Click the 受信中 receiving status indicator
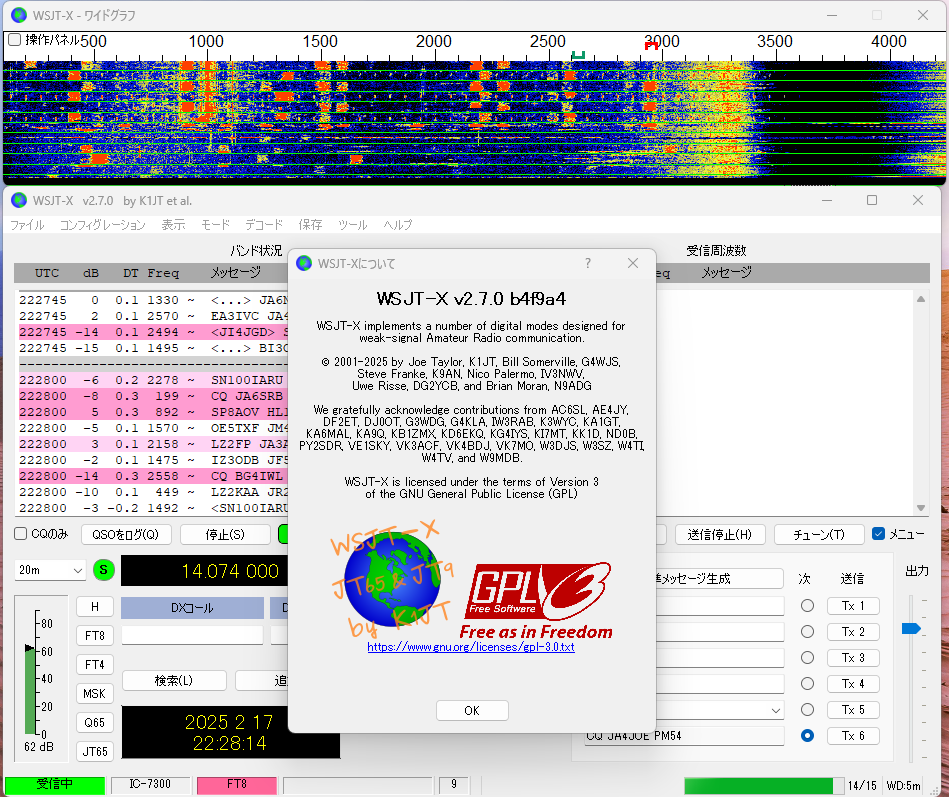The width and height of the screenshot is (949, 797). point(54,785)
